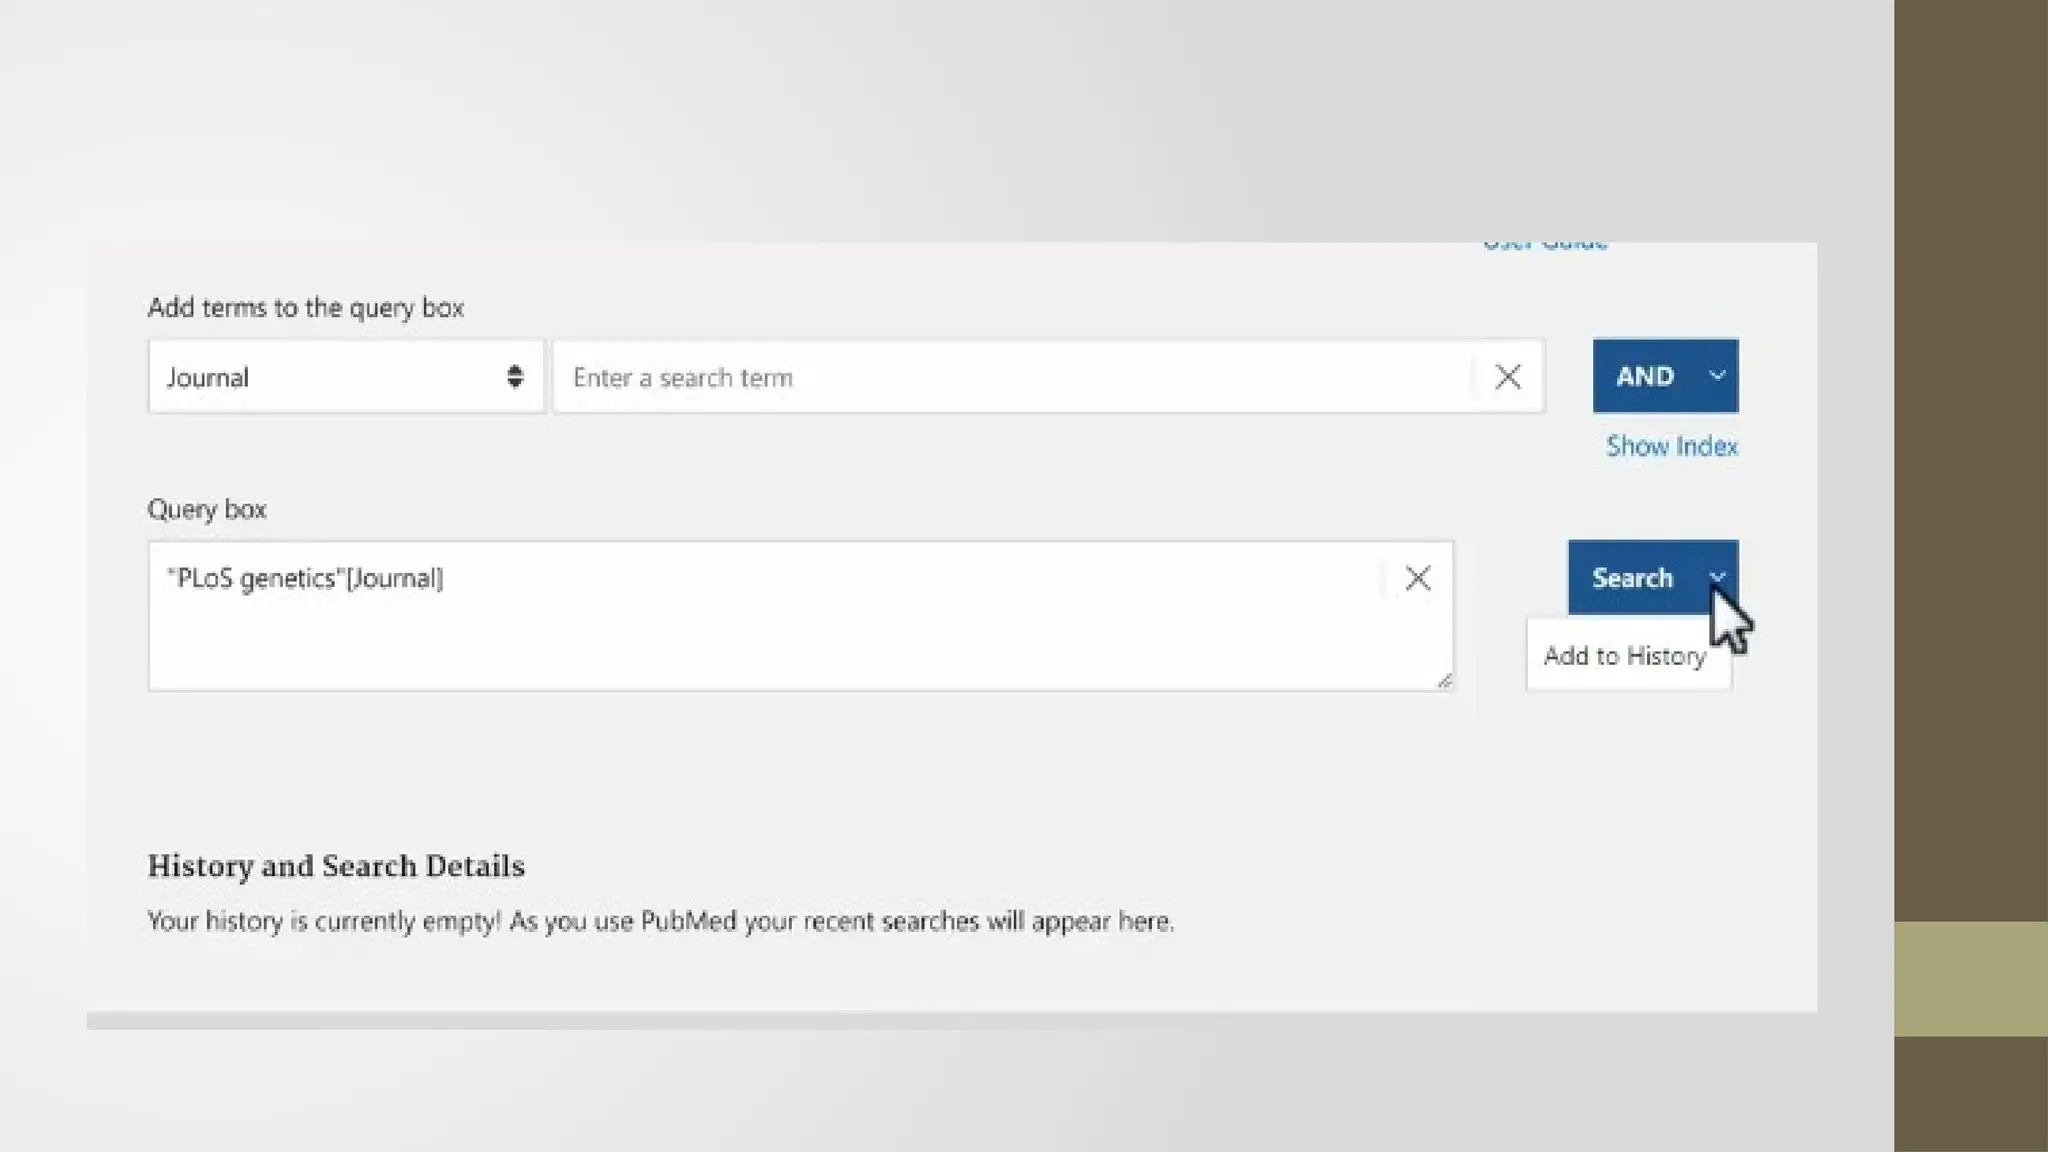This screenshot has height=1152, width=2048.
Task: Click the light olive block in right stripe
Action: [x=1970, y=978]
